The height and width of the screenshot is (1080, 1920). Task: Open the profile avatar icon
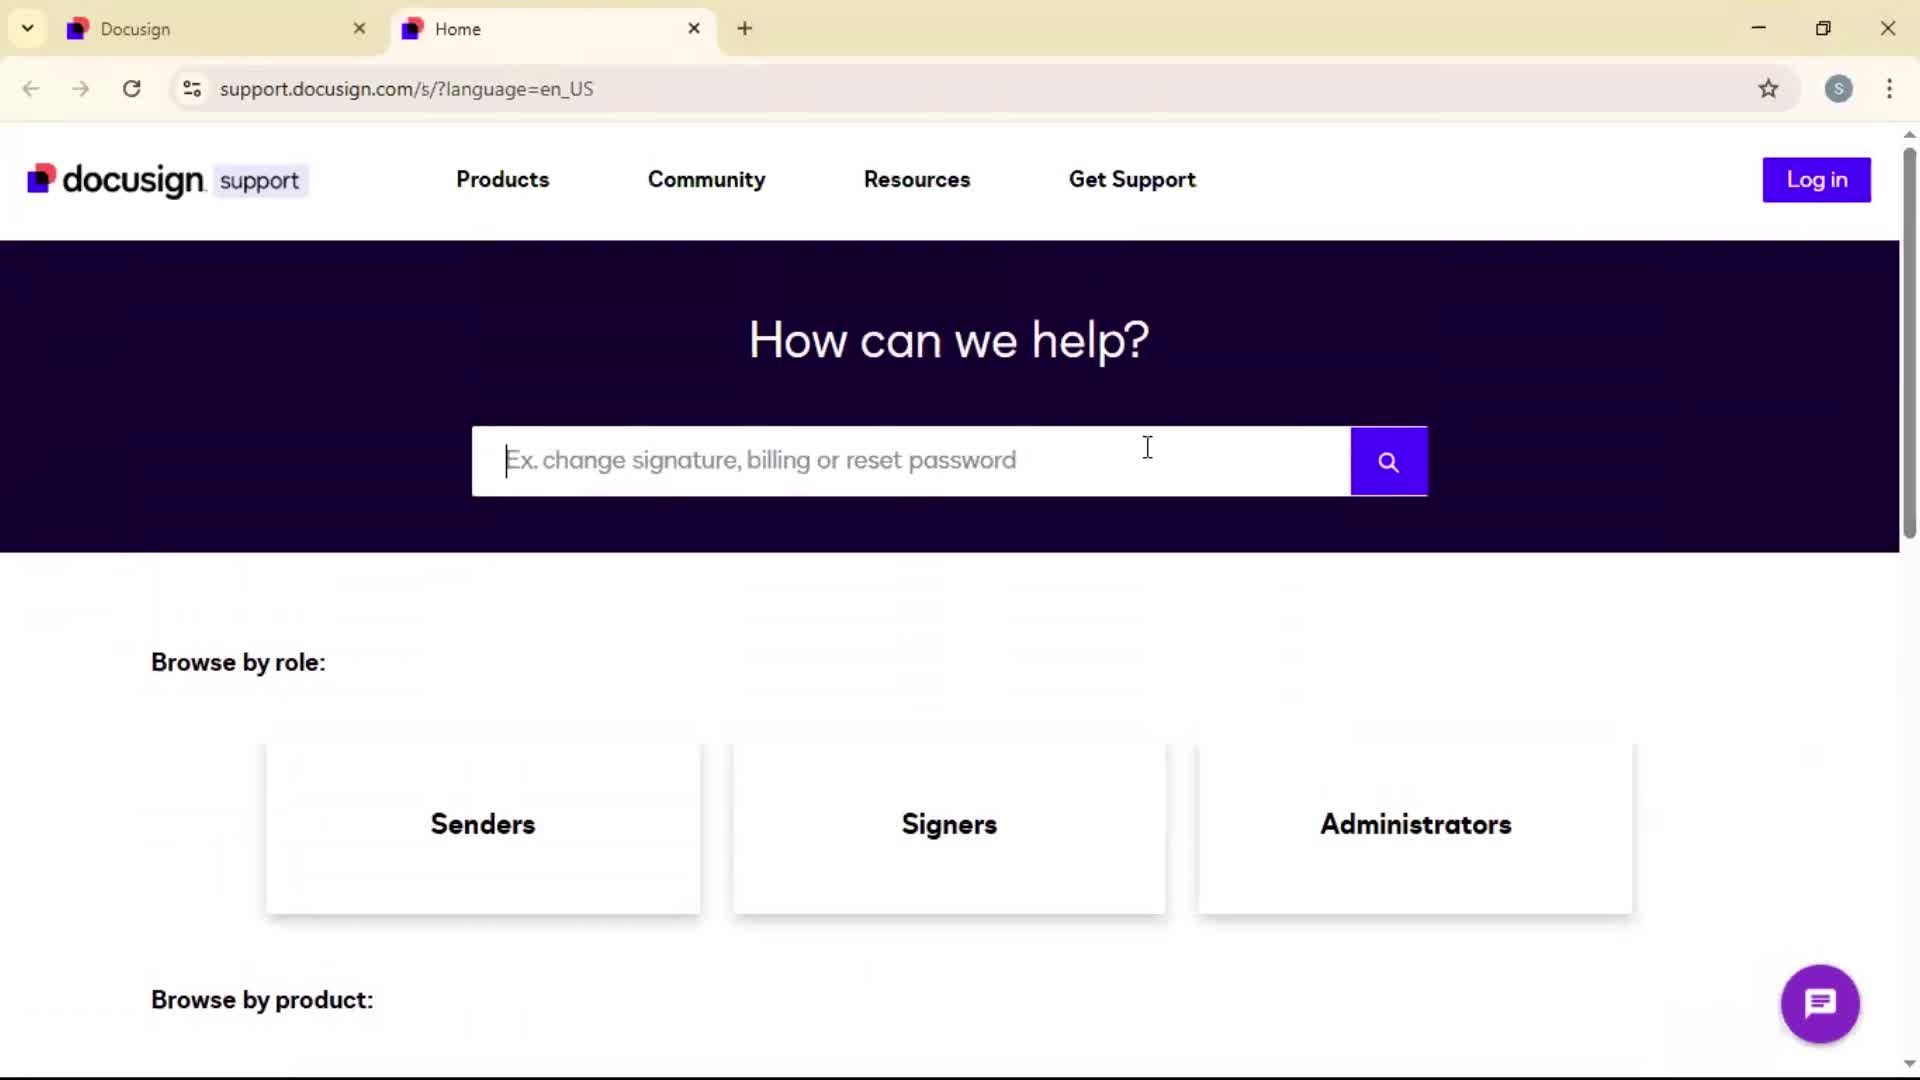(x=1838, y=89)
